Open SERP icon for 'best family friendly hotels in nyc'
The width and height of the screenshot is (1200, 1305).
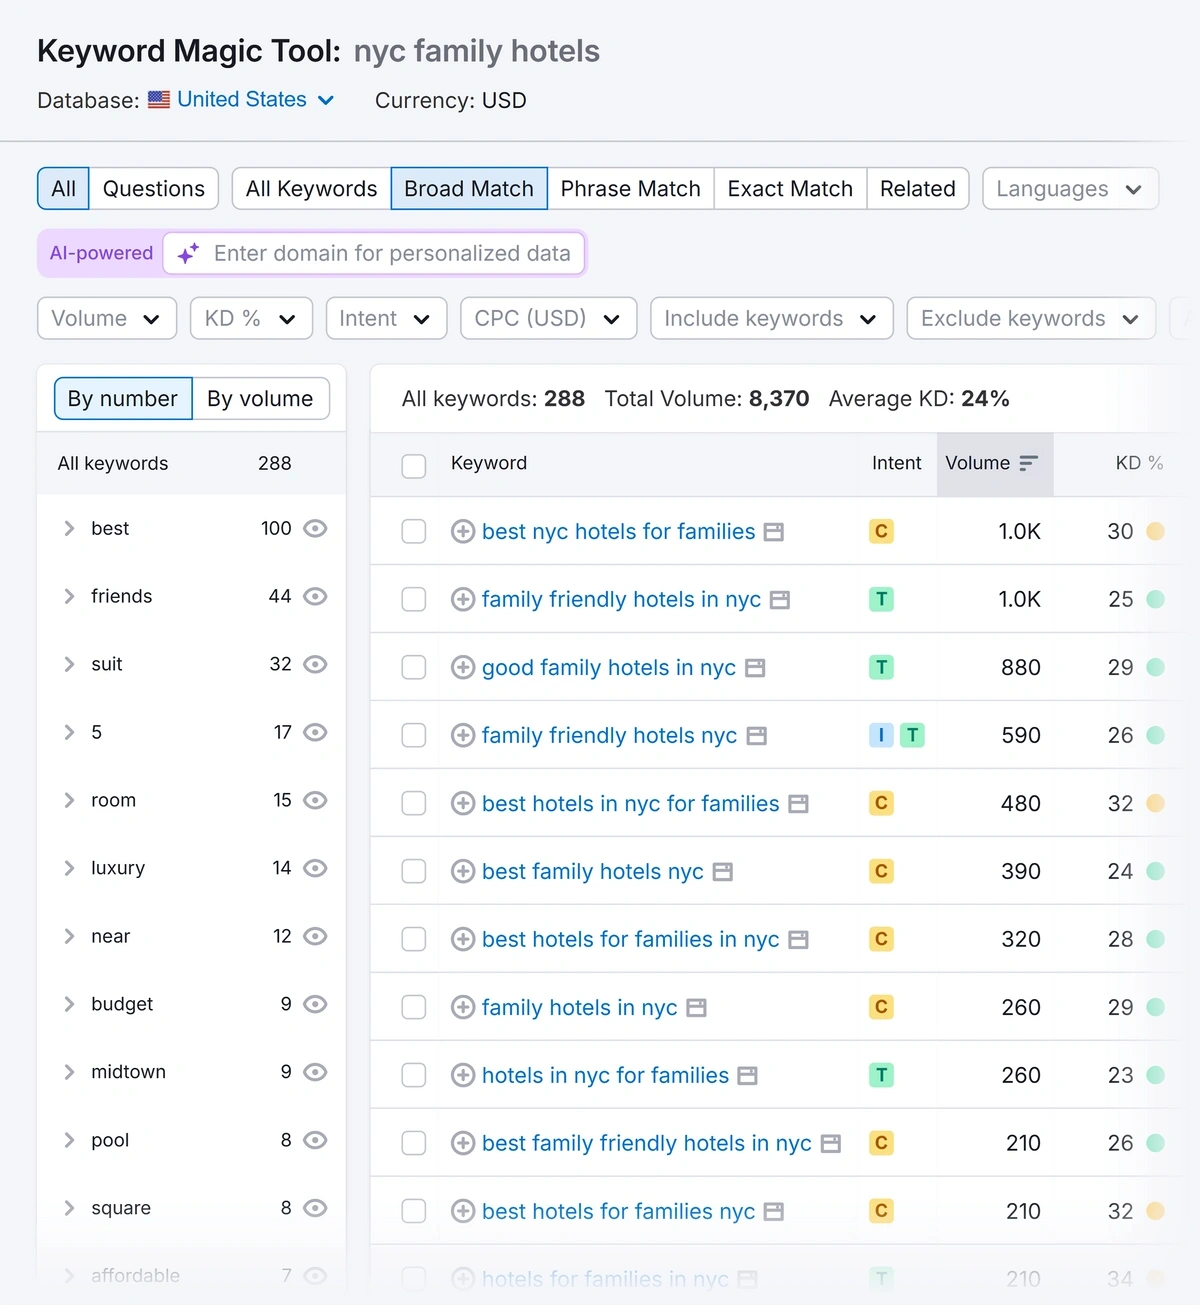tap(831, 1144)
